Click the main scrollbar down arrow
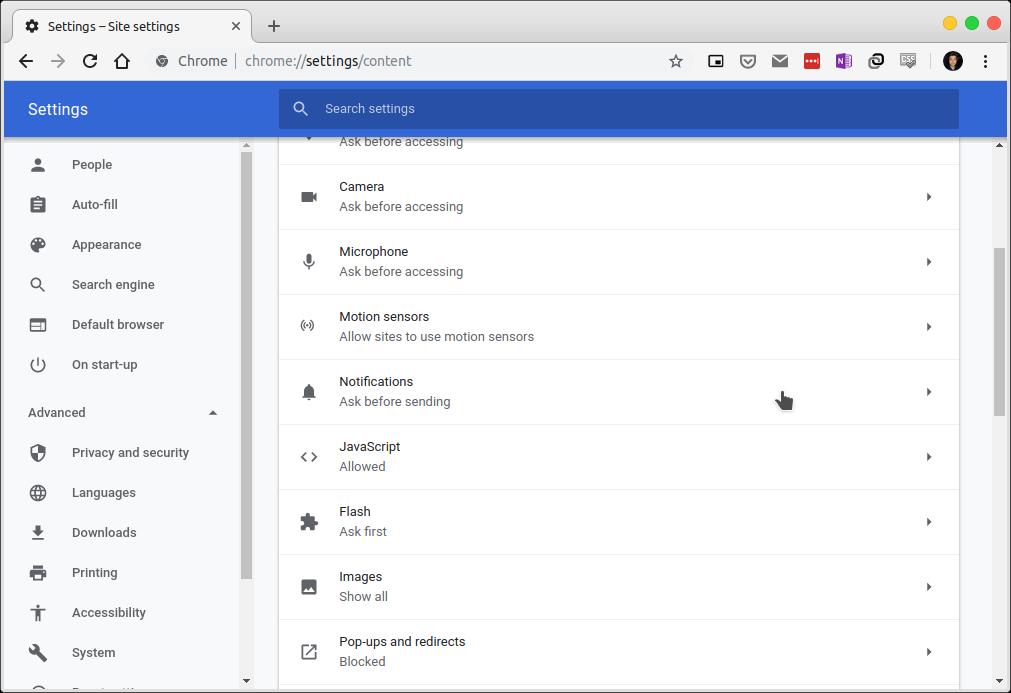The image size is (1011, 693). click(x=999, y=681)
